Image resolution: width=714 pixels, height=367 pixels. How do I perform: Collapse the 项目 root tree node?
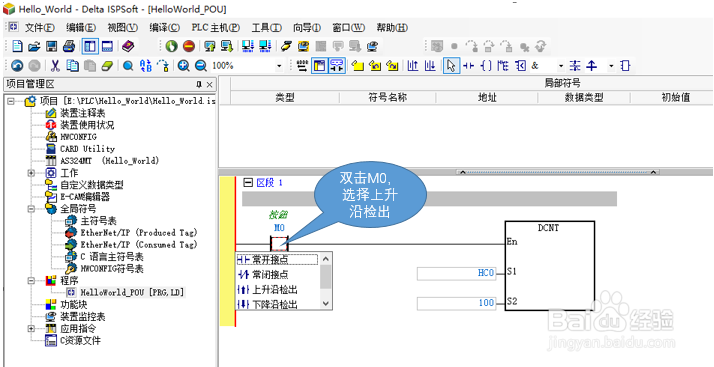click(x=11, y=101)
